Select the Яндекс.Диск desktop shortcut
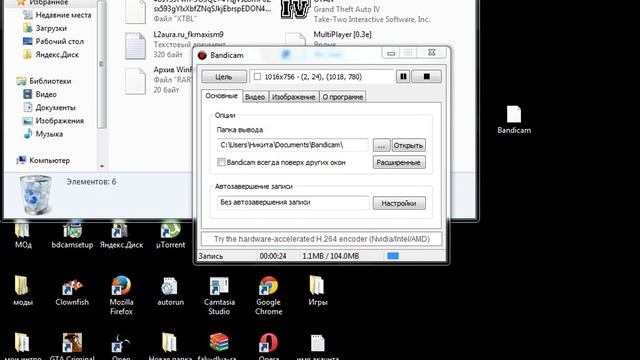This screenshot has height=360, width=640. [x=121, y=236]
